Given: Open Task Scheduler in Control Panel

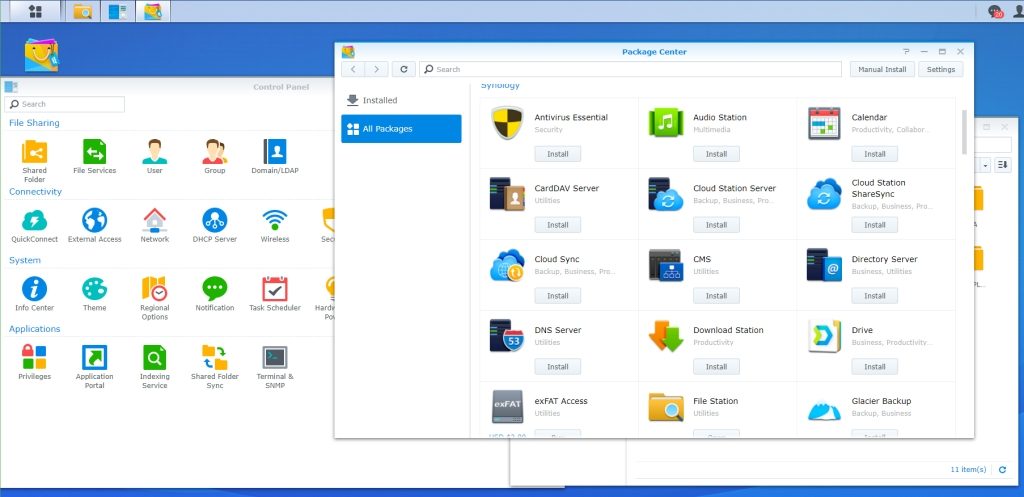Looking at the screenshot, I should click(x=274, y=290).
